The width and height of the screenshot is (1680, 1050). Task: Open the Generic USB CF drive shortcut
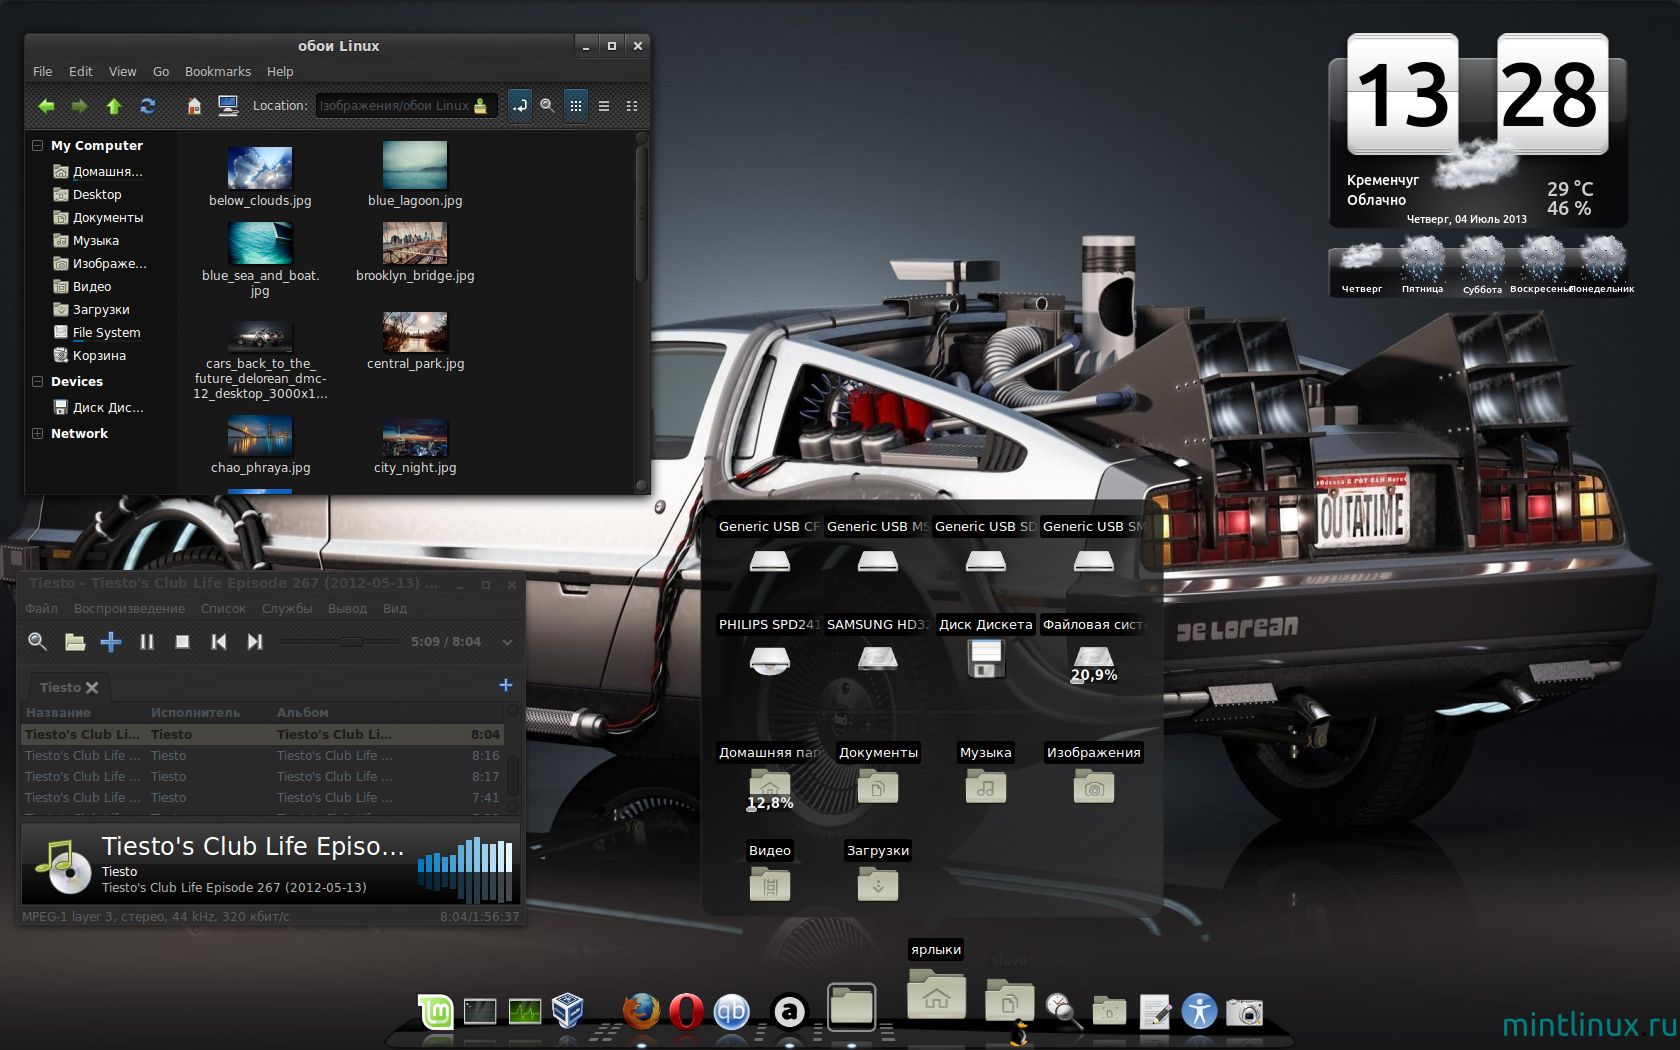(770, 561)
